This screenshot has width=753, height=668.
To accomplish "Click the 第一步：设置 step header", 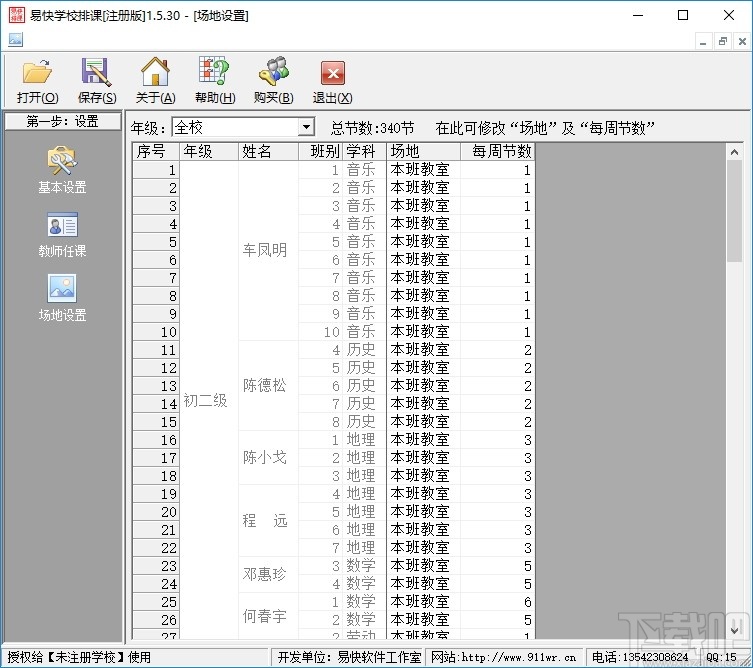I will [62, 121].
